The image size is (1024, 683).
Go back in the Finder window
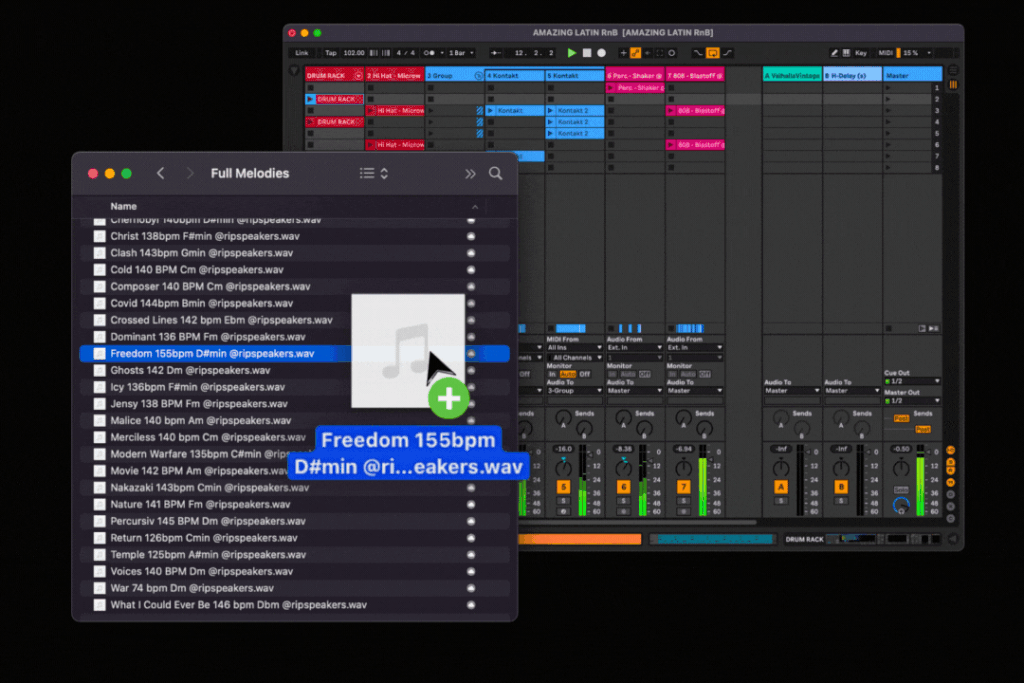[x=161, y=173]
